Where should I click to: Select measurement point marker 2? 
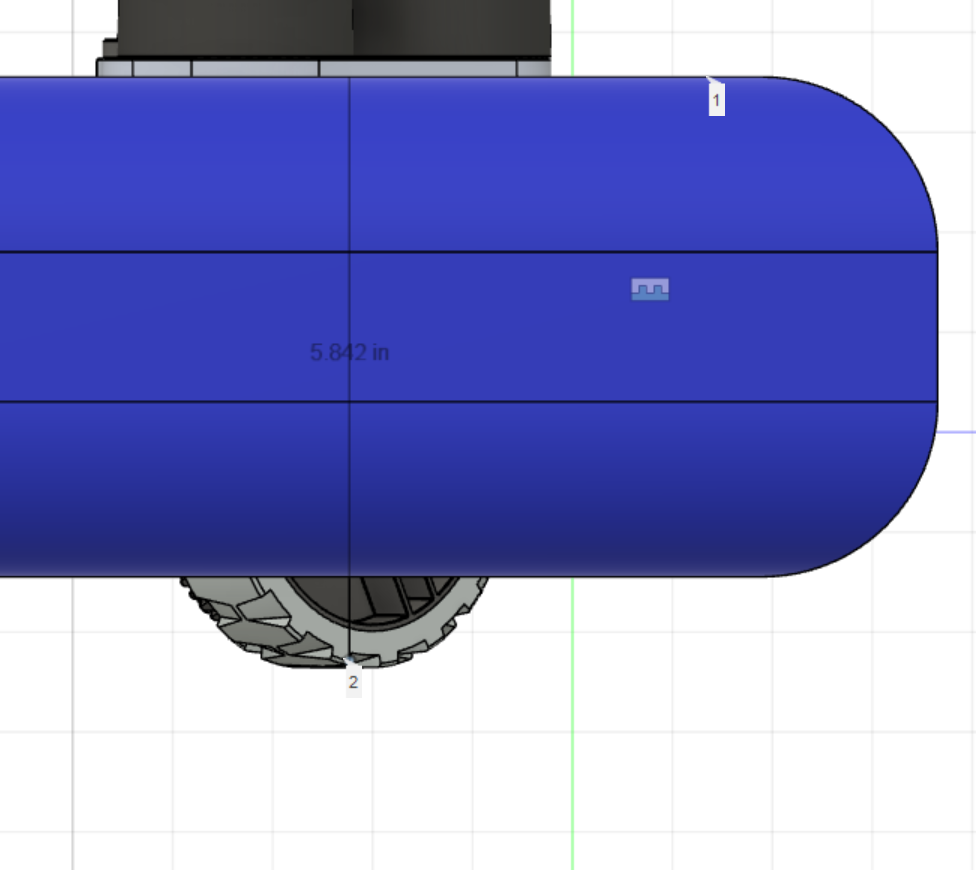[x=354, y=682]
